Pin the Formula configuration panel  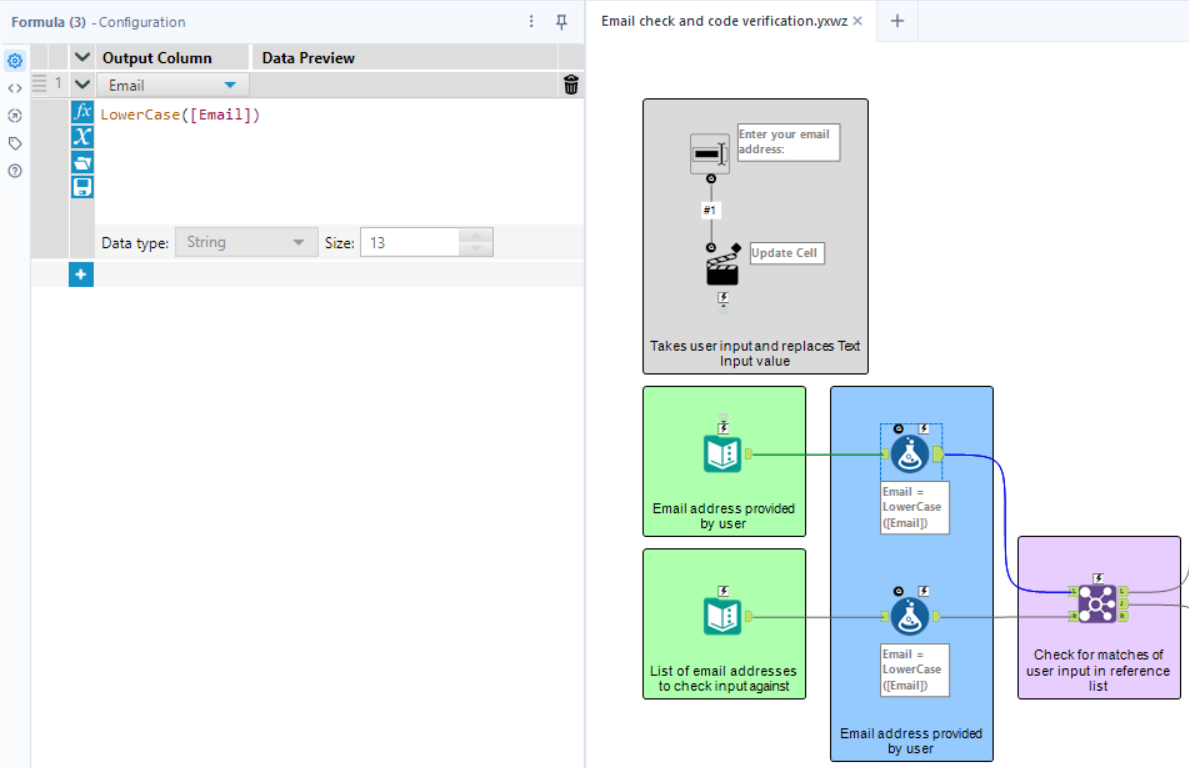562,22
